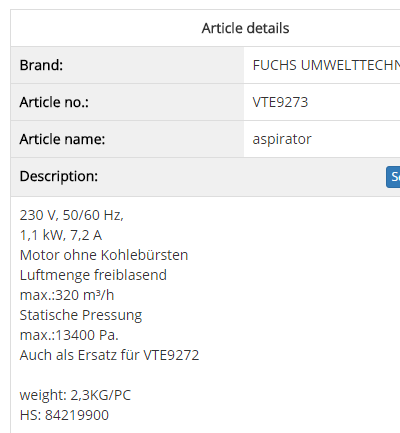Click the Statische Pressung text
This screenshot has width=400, height=433.
81,315
